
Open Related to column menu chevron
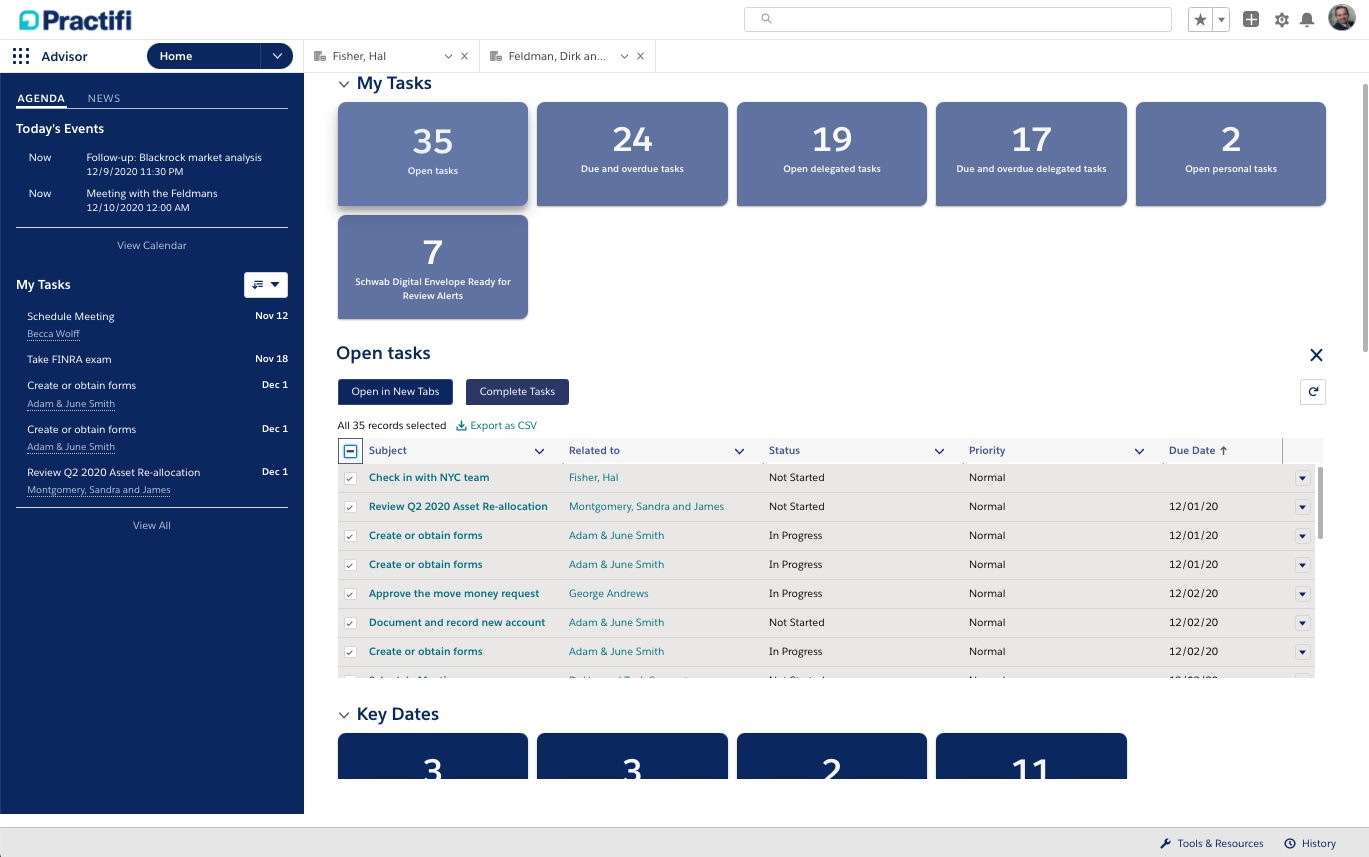point(740,451)
